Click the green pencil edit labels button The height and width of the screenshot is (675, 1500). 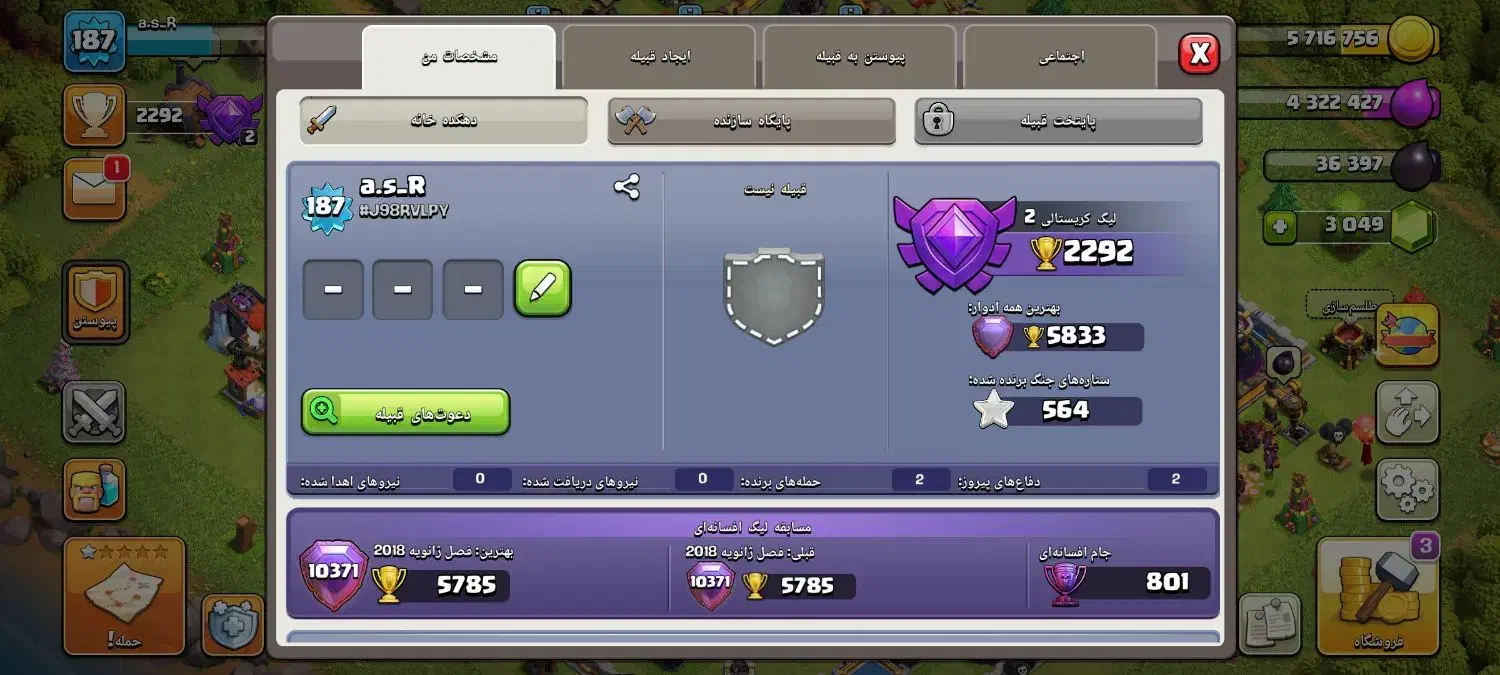point(542,289)
